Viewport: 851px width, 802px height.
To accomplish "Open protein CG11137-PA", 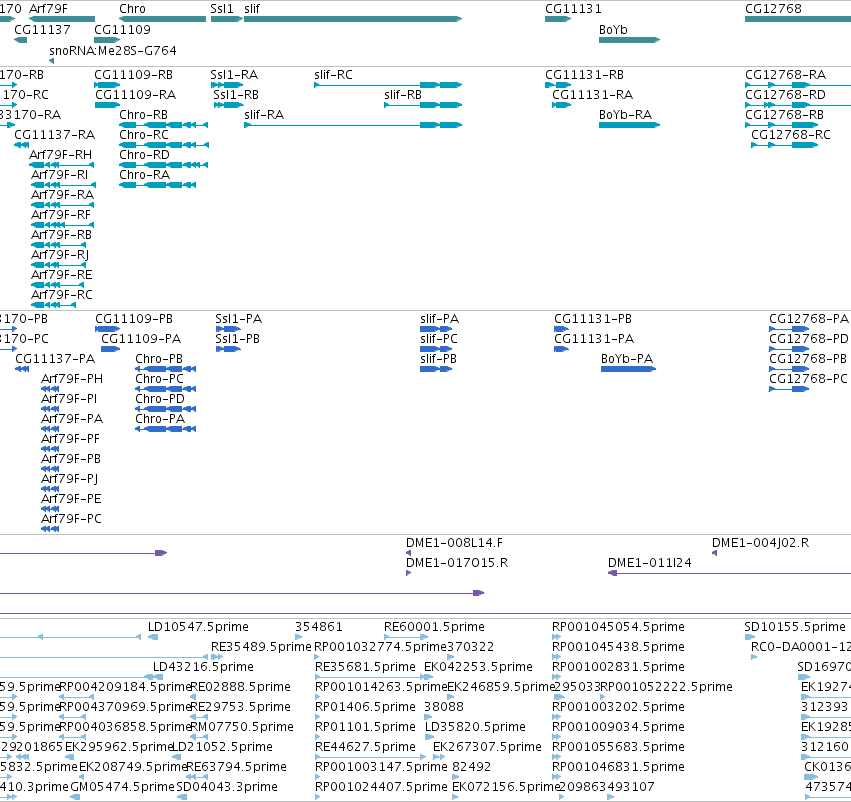I will [x=55, y=359].
